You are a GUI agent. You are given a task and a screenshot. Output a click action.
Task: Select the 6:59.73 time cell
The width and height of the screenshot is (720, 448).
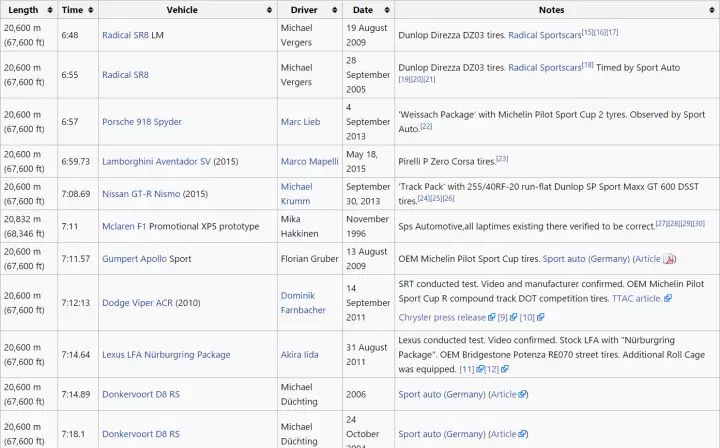click(76, 162)
